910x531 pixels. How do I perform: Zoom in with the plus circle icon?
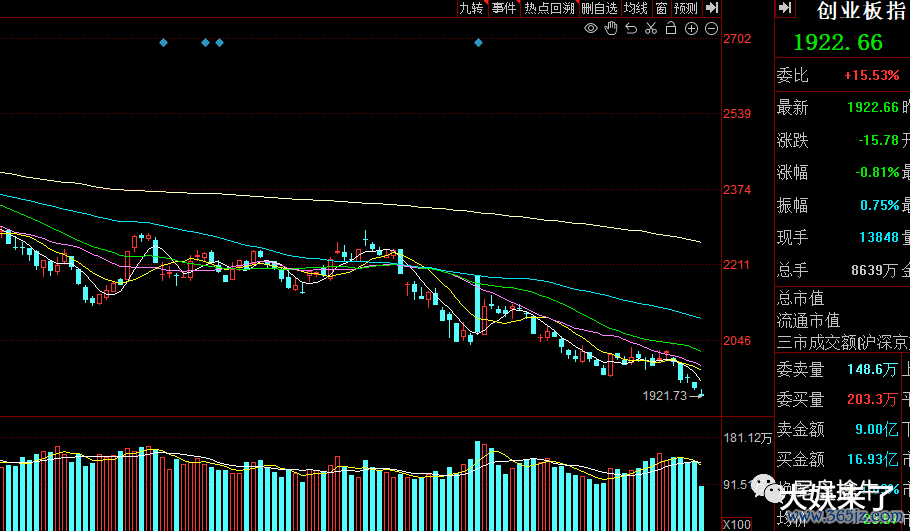coord(691,28)
